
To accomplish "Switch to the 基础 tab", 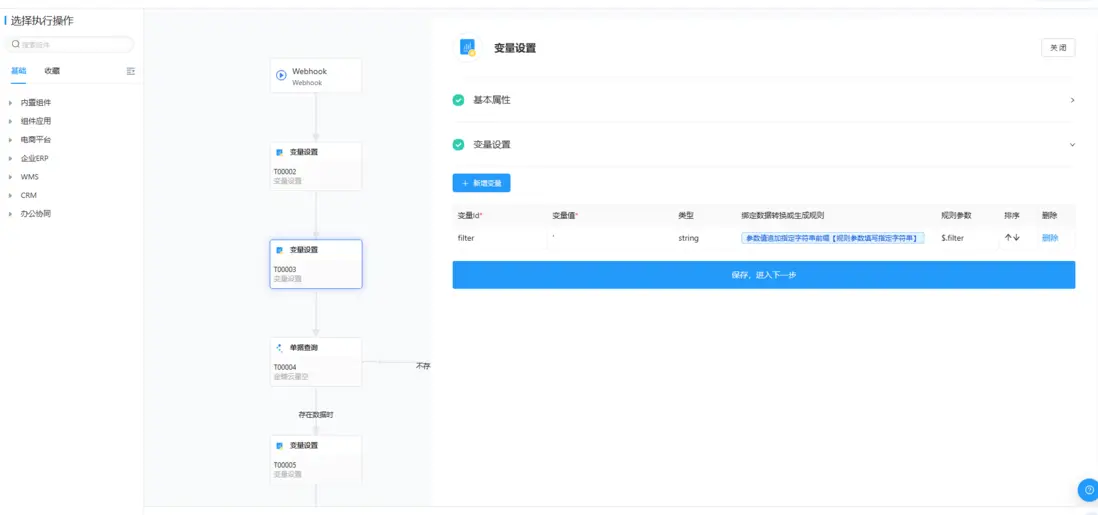I will [18, 71].
